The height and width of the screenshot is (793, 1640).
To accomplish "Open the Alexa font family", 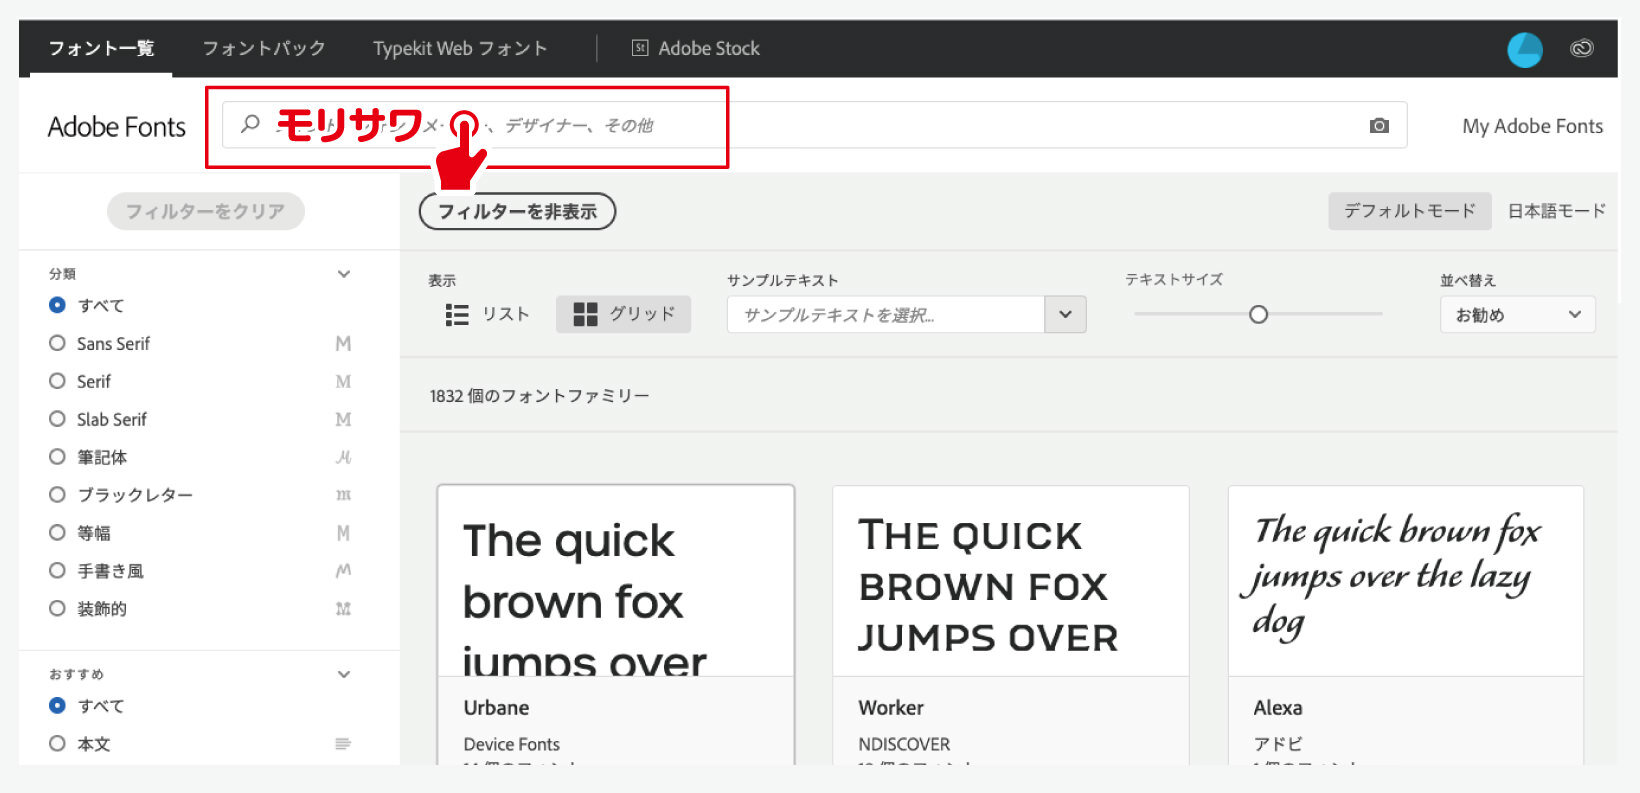I will 1278,707.
